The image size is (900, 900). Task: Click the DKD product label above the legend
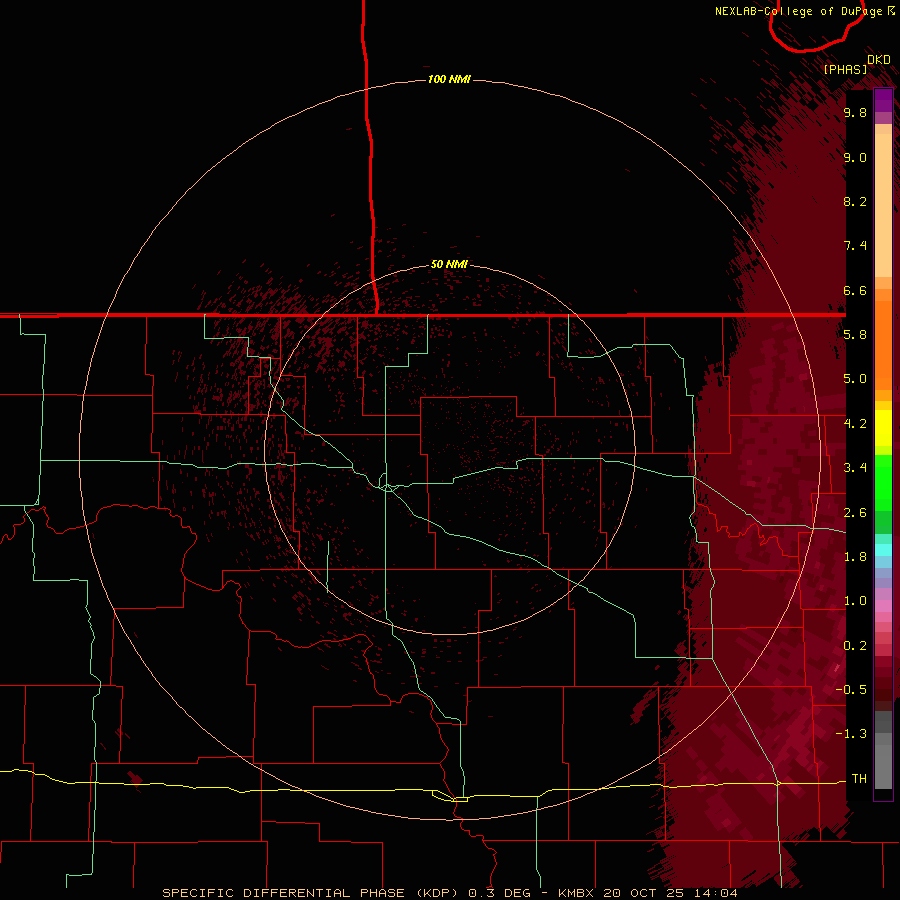click(879, 60)
